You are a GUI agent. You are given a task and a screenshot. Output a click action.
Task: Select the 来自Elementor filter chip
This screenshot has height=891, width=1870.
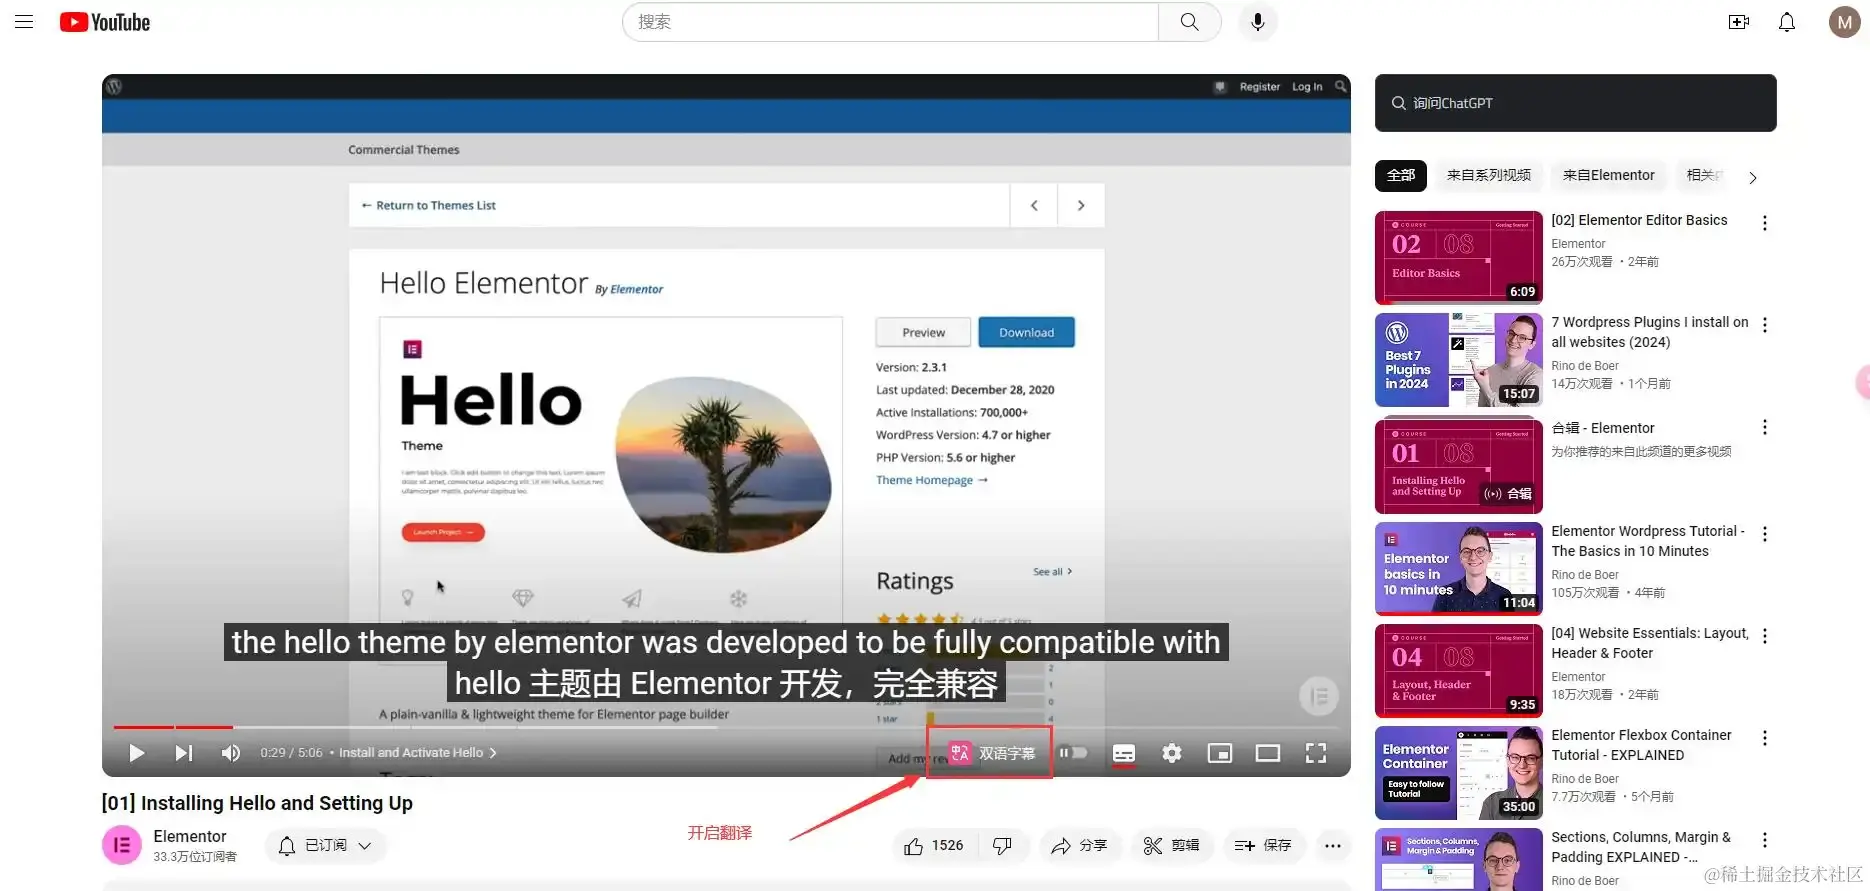pyautogui.click(x=1608, y=175)
